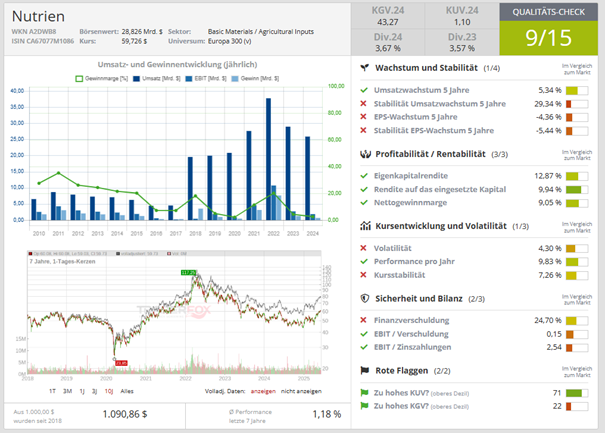
Task: Open the Finanzverschuldung metric
Action: (x=411, y=320)
